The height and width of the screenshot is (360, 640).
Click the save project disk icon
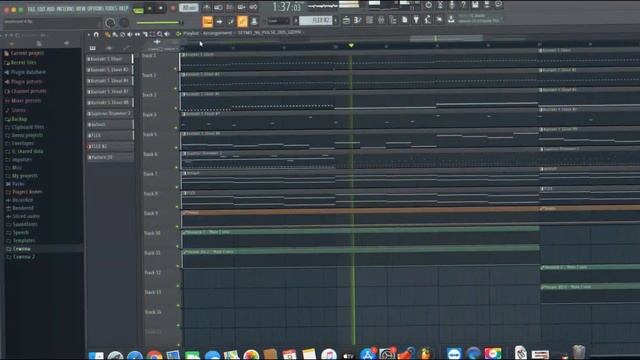[475, 5]
